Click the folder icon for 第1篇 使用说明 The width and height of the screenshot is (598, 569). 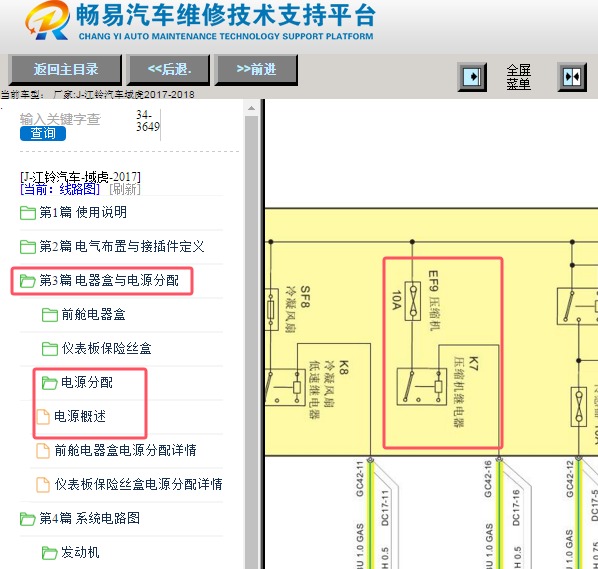pos(28,213)
